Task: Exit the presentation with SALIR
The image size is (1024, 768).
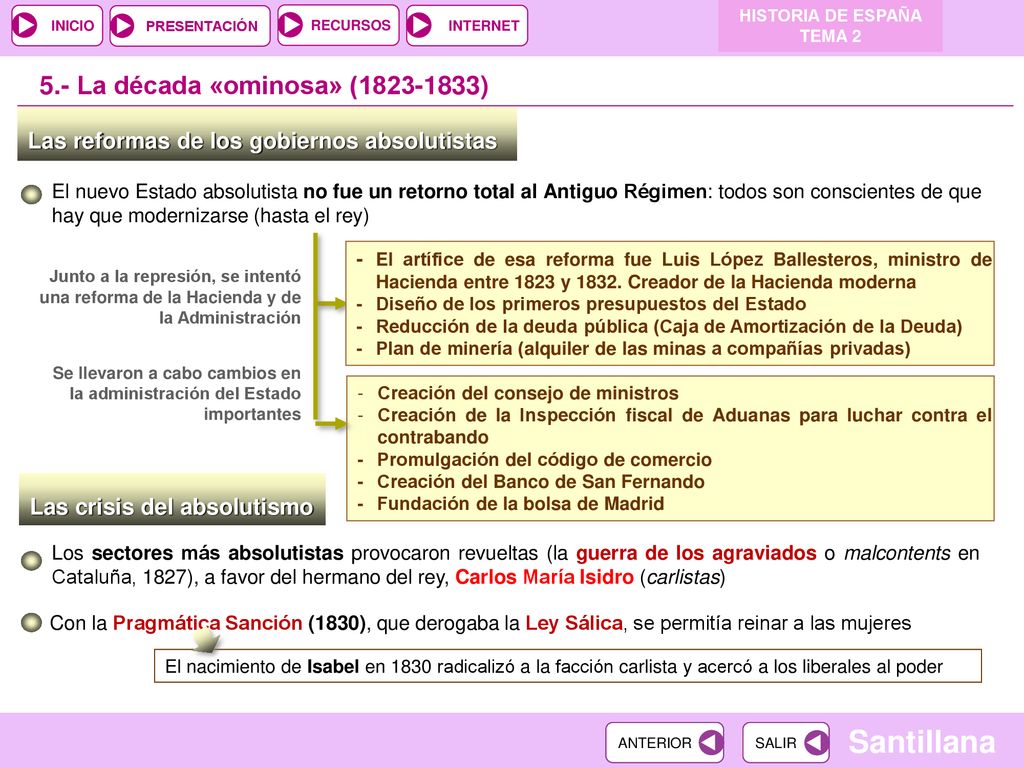Action: (x=786, y=743)
